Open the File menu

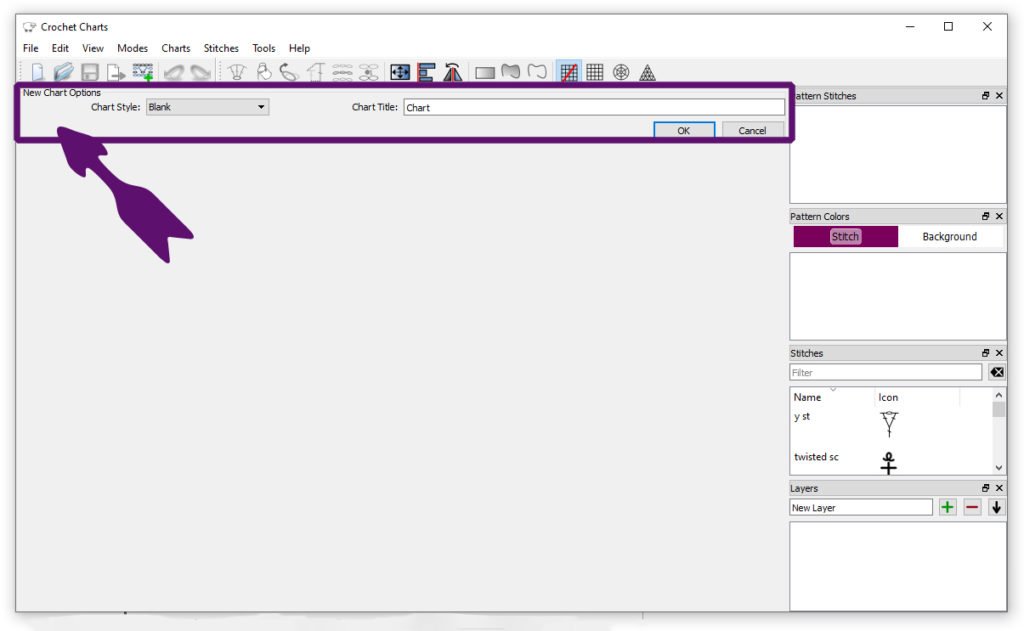coord(31,48)
